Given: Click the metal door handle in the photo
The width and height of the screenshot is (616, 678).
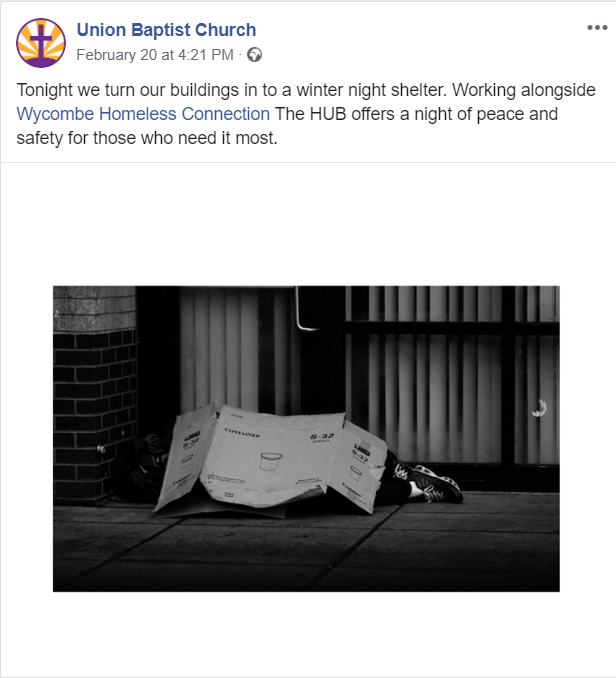Looking at the screenshot, I should (305, 309).
